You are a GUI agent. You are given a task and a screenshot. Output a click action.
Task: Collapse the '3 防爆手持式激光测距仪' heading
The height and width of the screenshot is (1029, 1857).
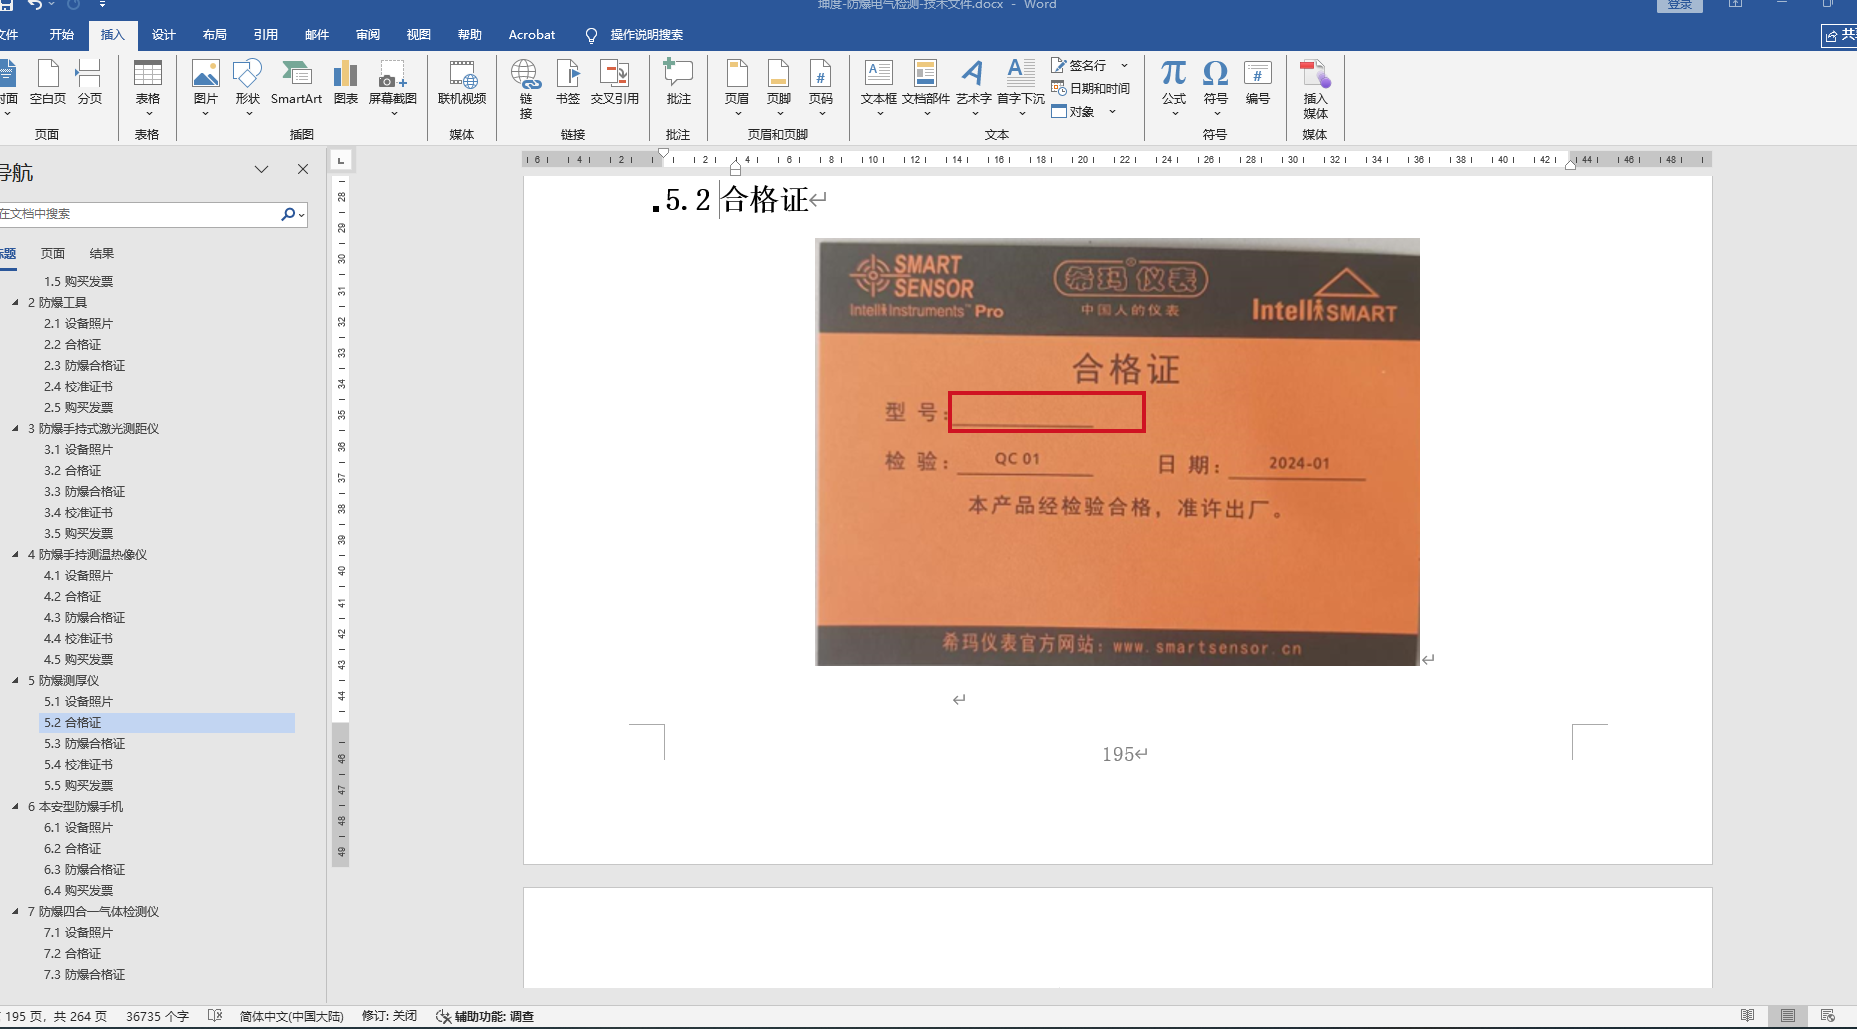pos(15,428)
